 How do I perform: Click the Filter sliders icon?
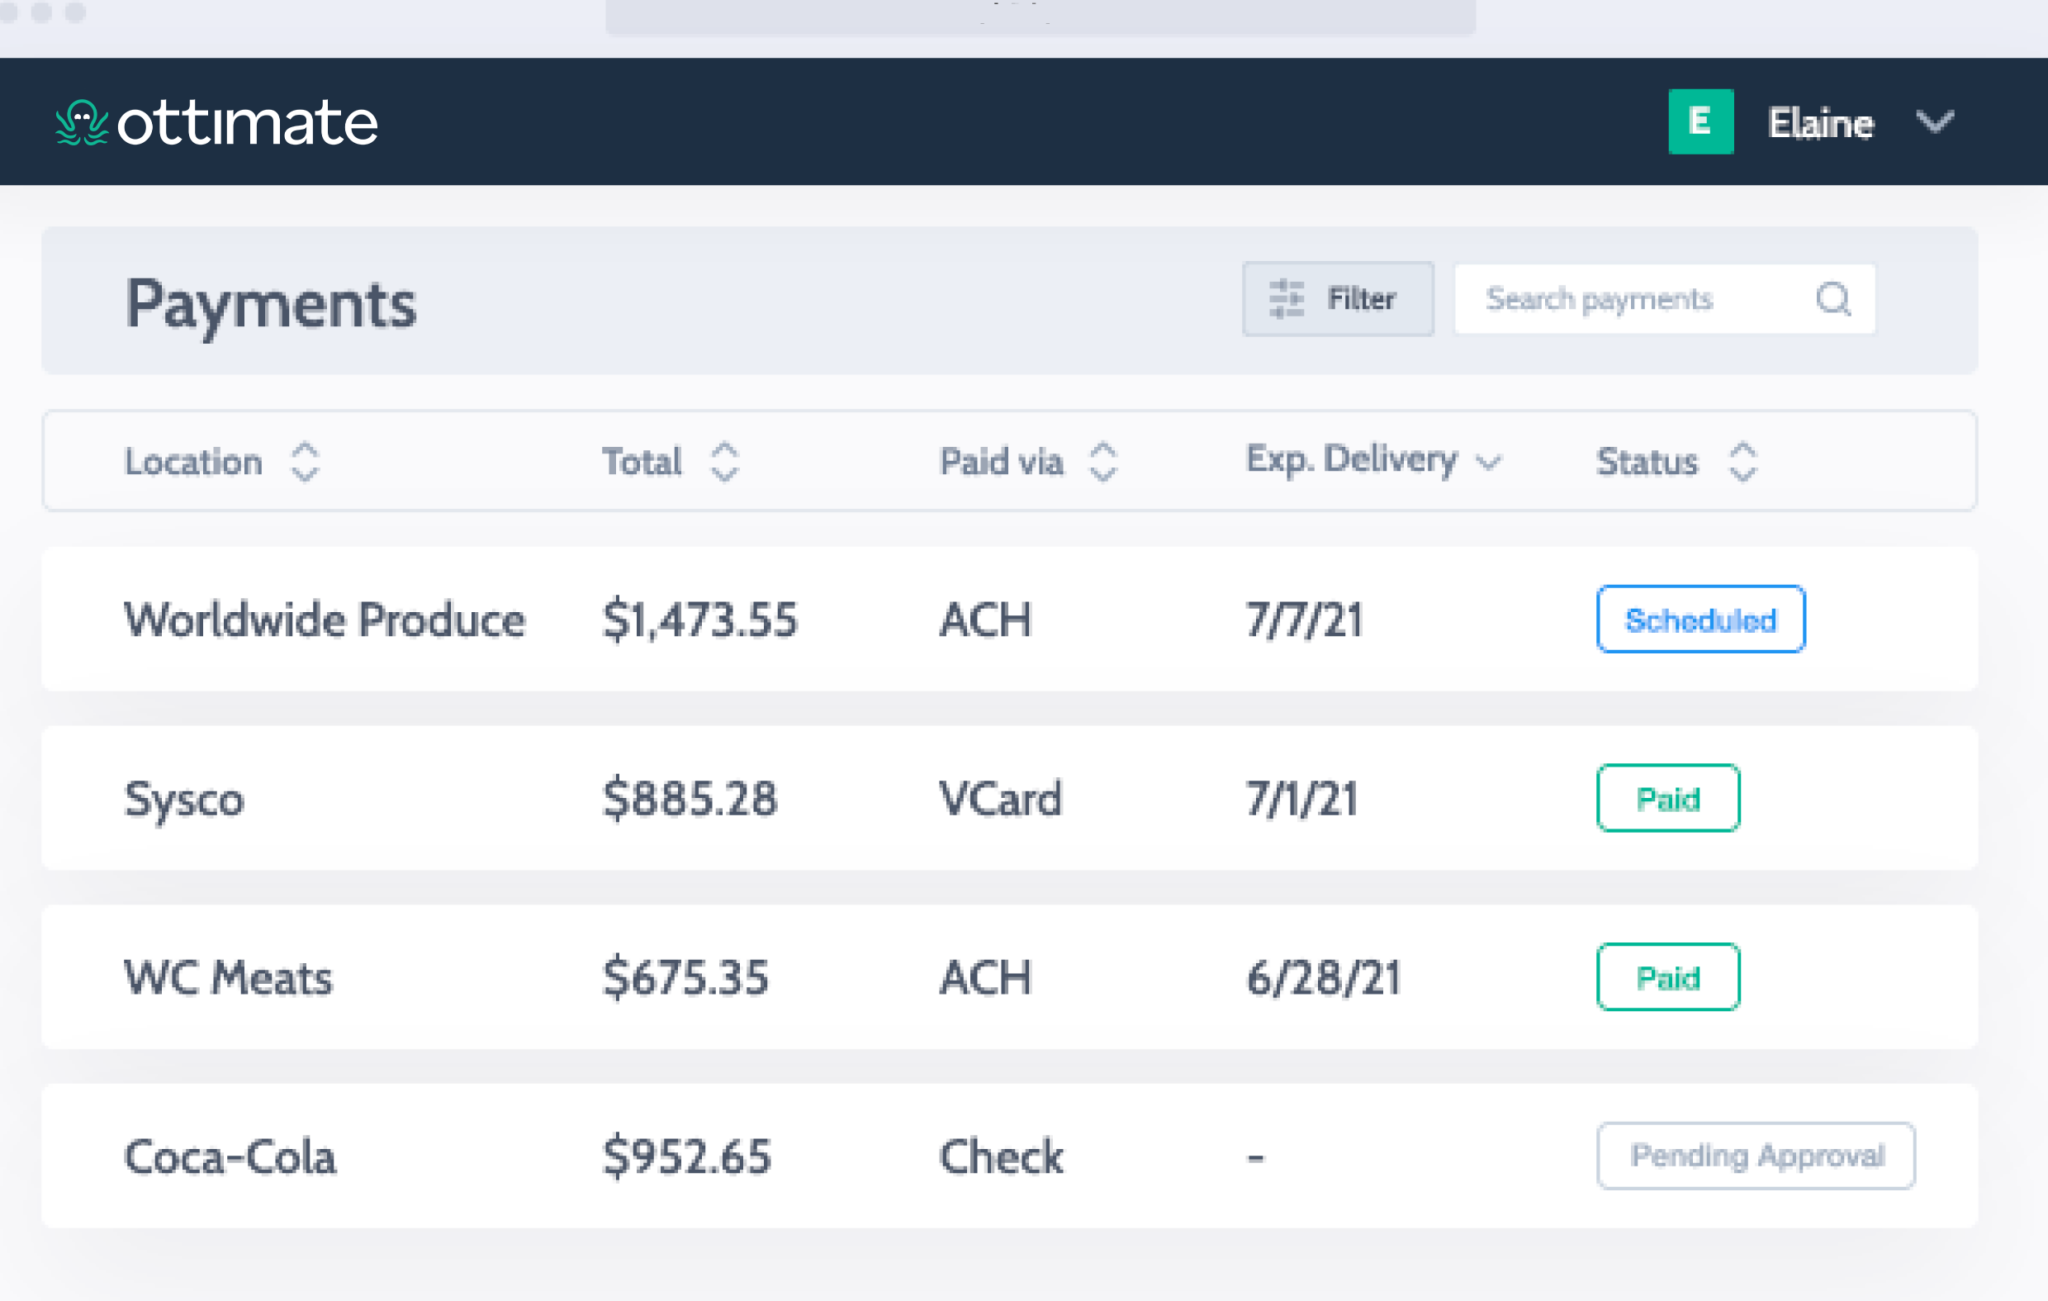point(1288,298)
